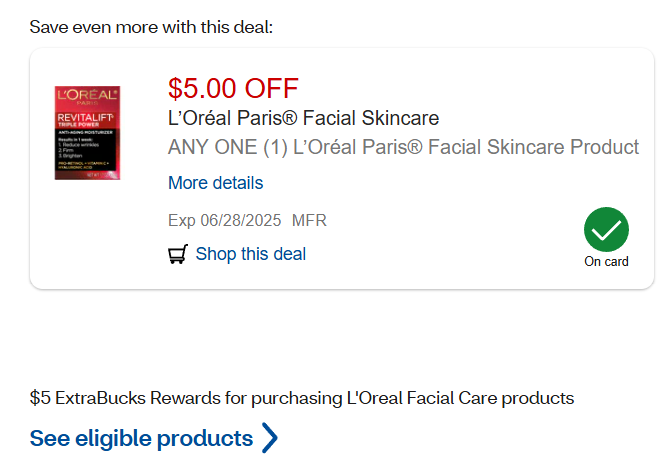The image size is (665, 465).
Task: Select the L'Oréal Paris® Facial Skincare title
Action: pos(303,118)
